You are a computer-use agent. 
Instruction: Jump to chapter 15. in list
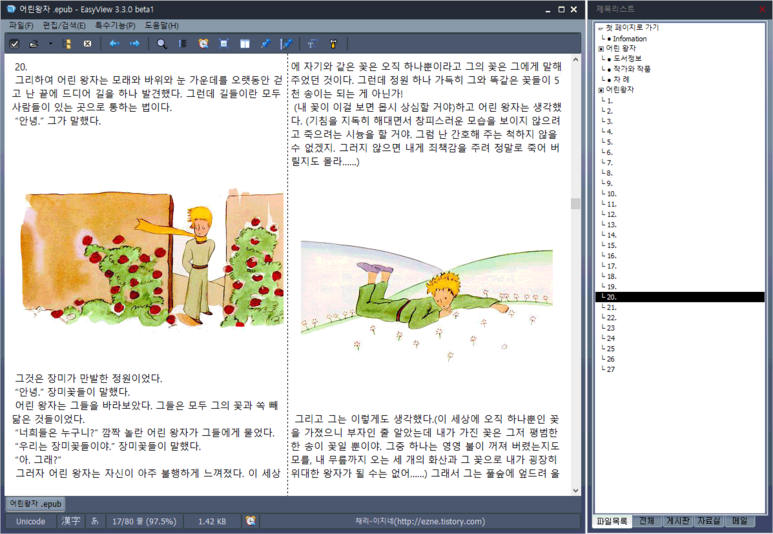(x=611, y=246)
